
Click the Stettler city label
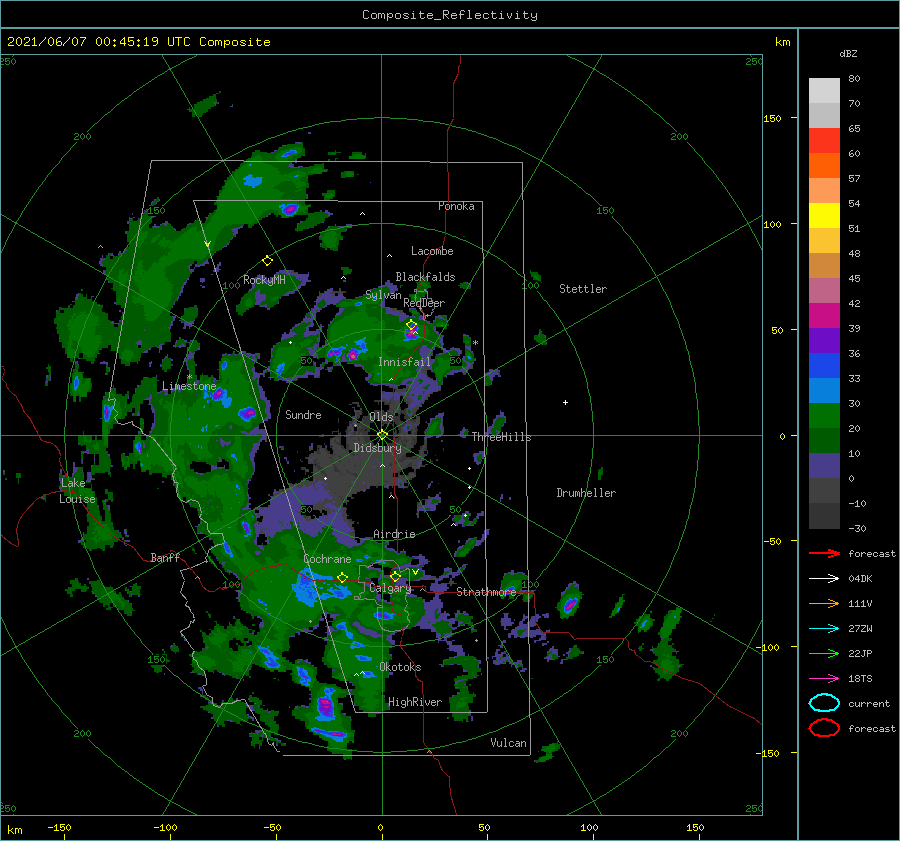(583, 289)
